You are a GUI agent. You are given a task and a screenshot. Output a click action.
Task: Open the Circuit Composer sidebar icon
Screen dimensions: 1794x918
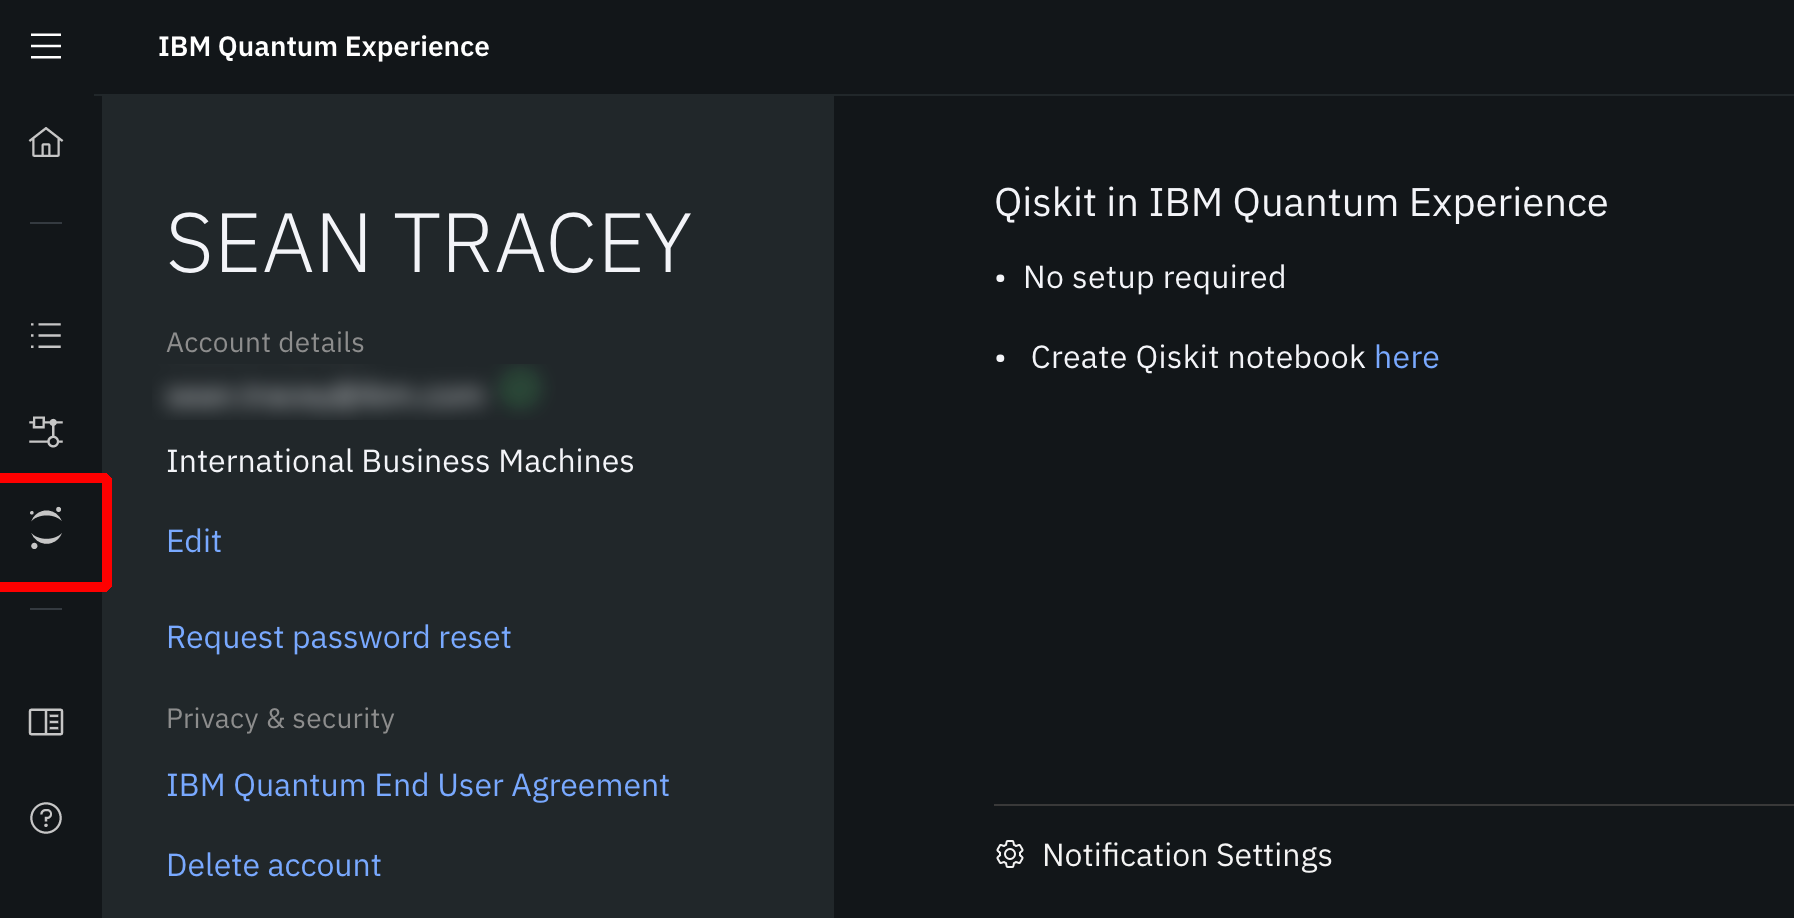(x=46, y=431)
